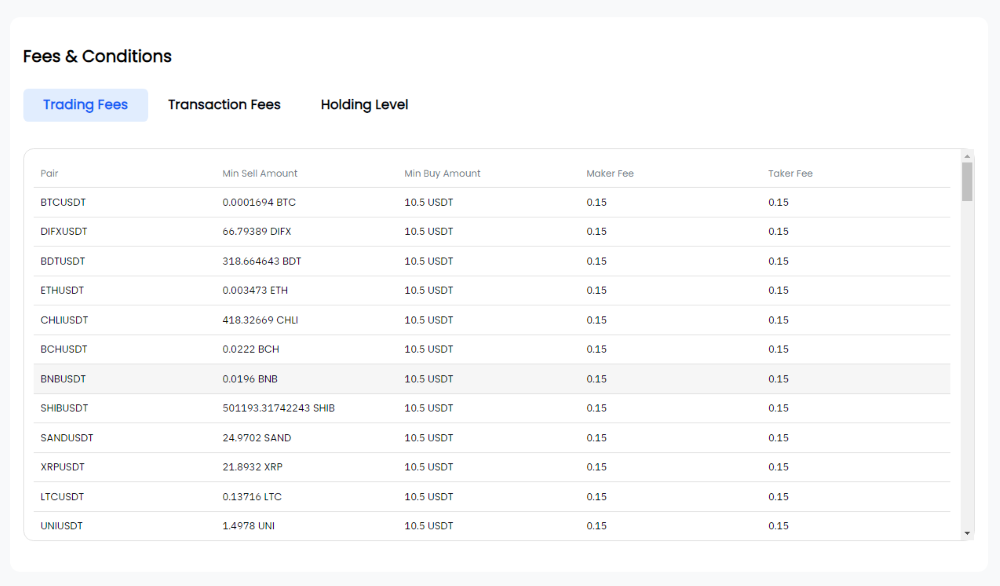Click the 418.32669 CHLI value
The width and height of the screenshot is (1000, 586).
[260, 320]
